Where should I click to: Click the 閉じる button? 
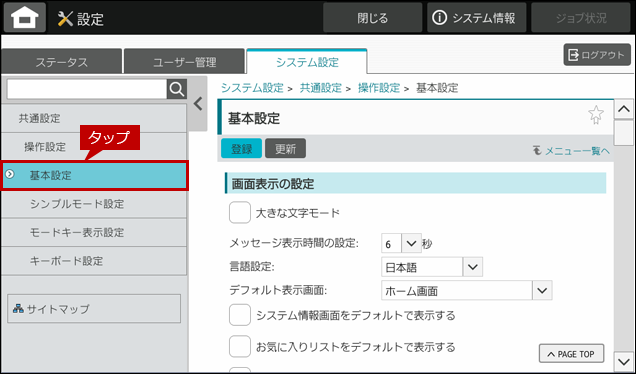click(x=372, y=18)
